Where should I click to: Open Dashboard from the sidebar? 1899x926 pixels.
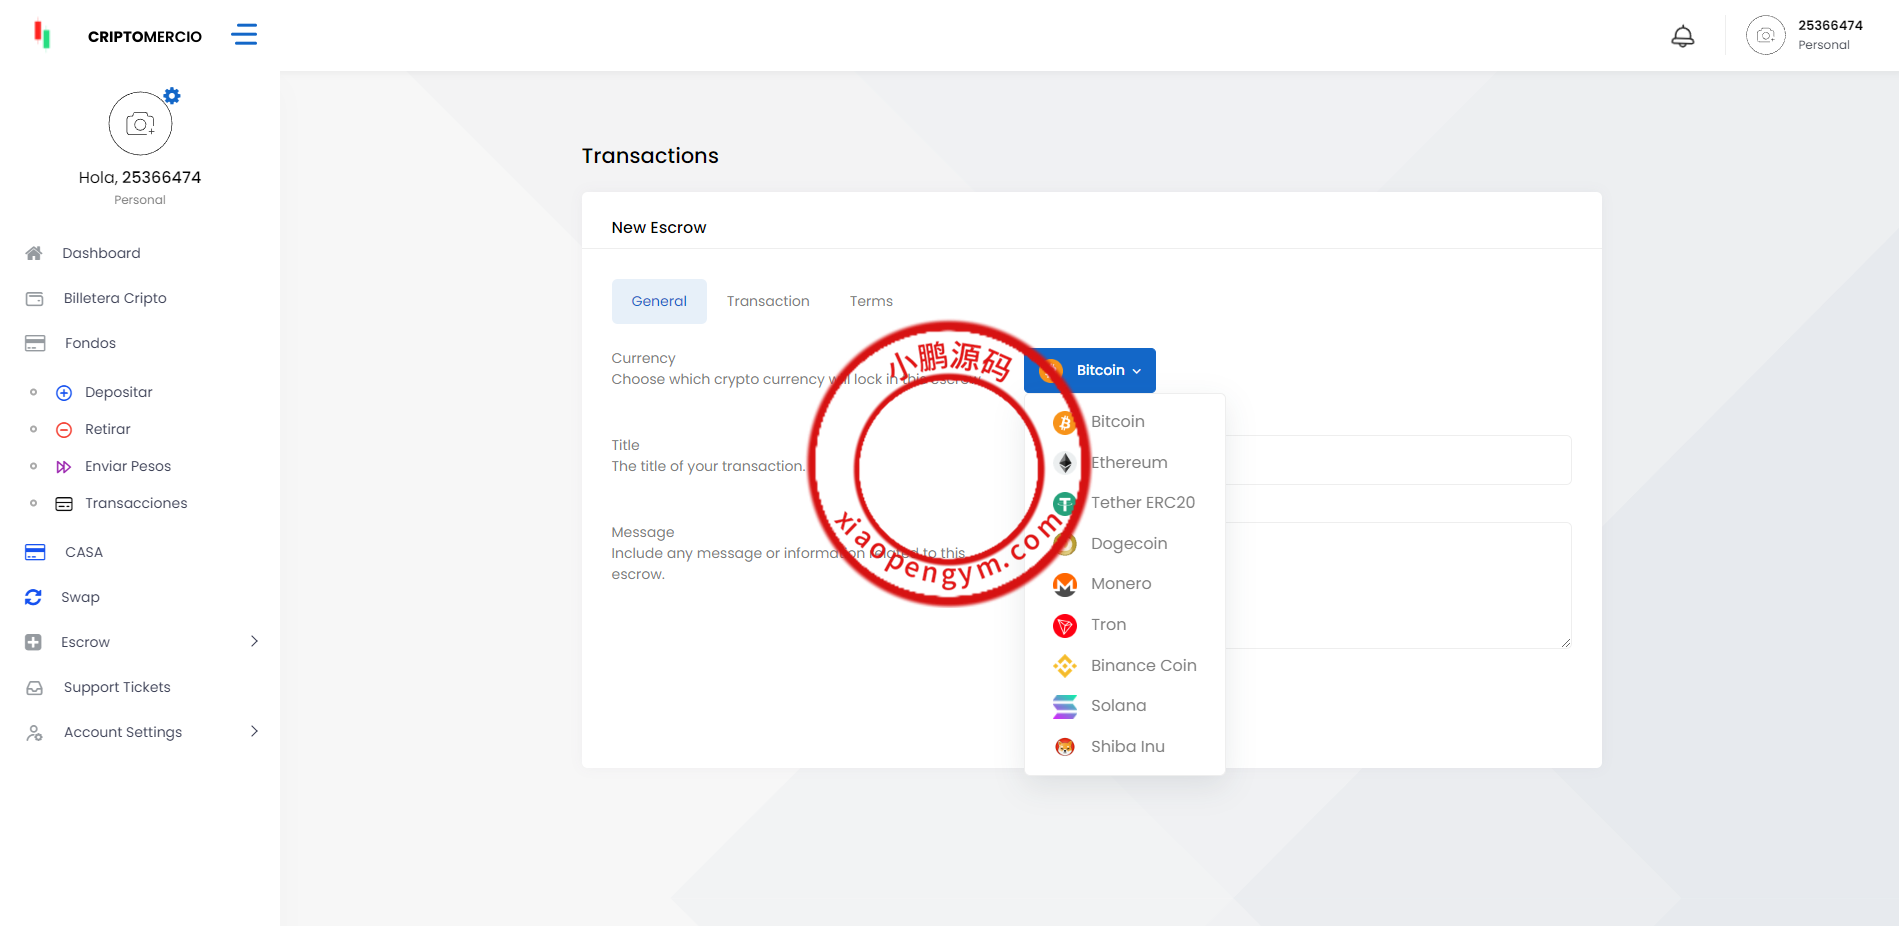click(x=101, y=253)
